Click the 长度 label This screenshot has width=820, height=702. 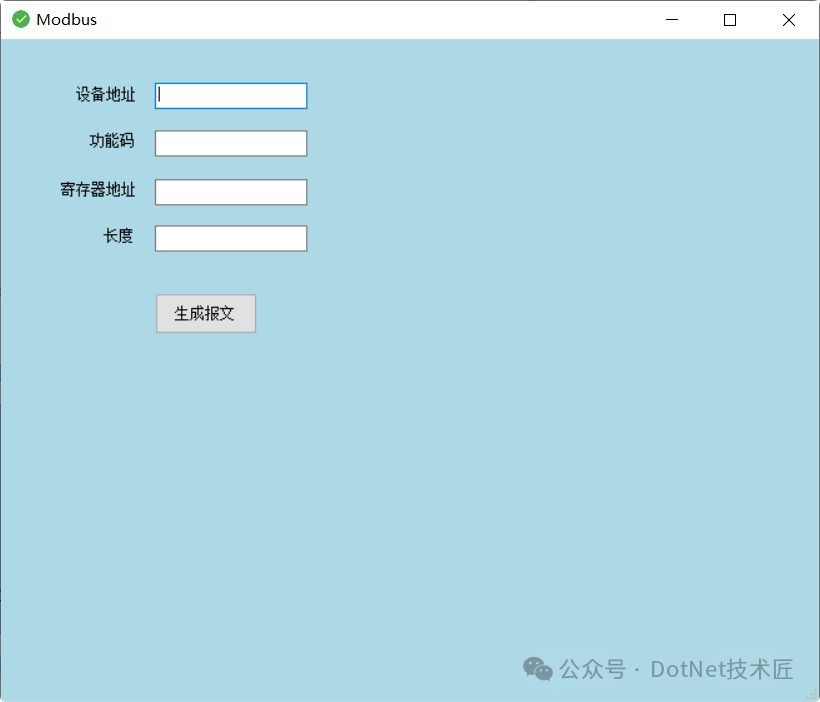[118, 236]
